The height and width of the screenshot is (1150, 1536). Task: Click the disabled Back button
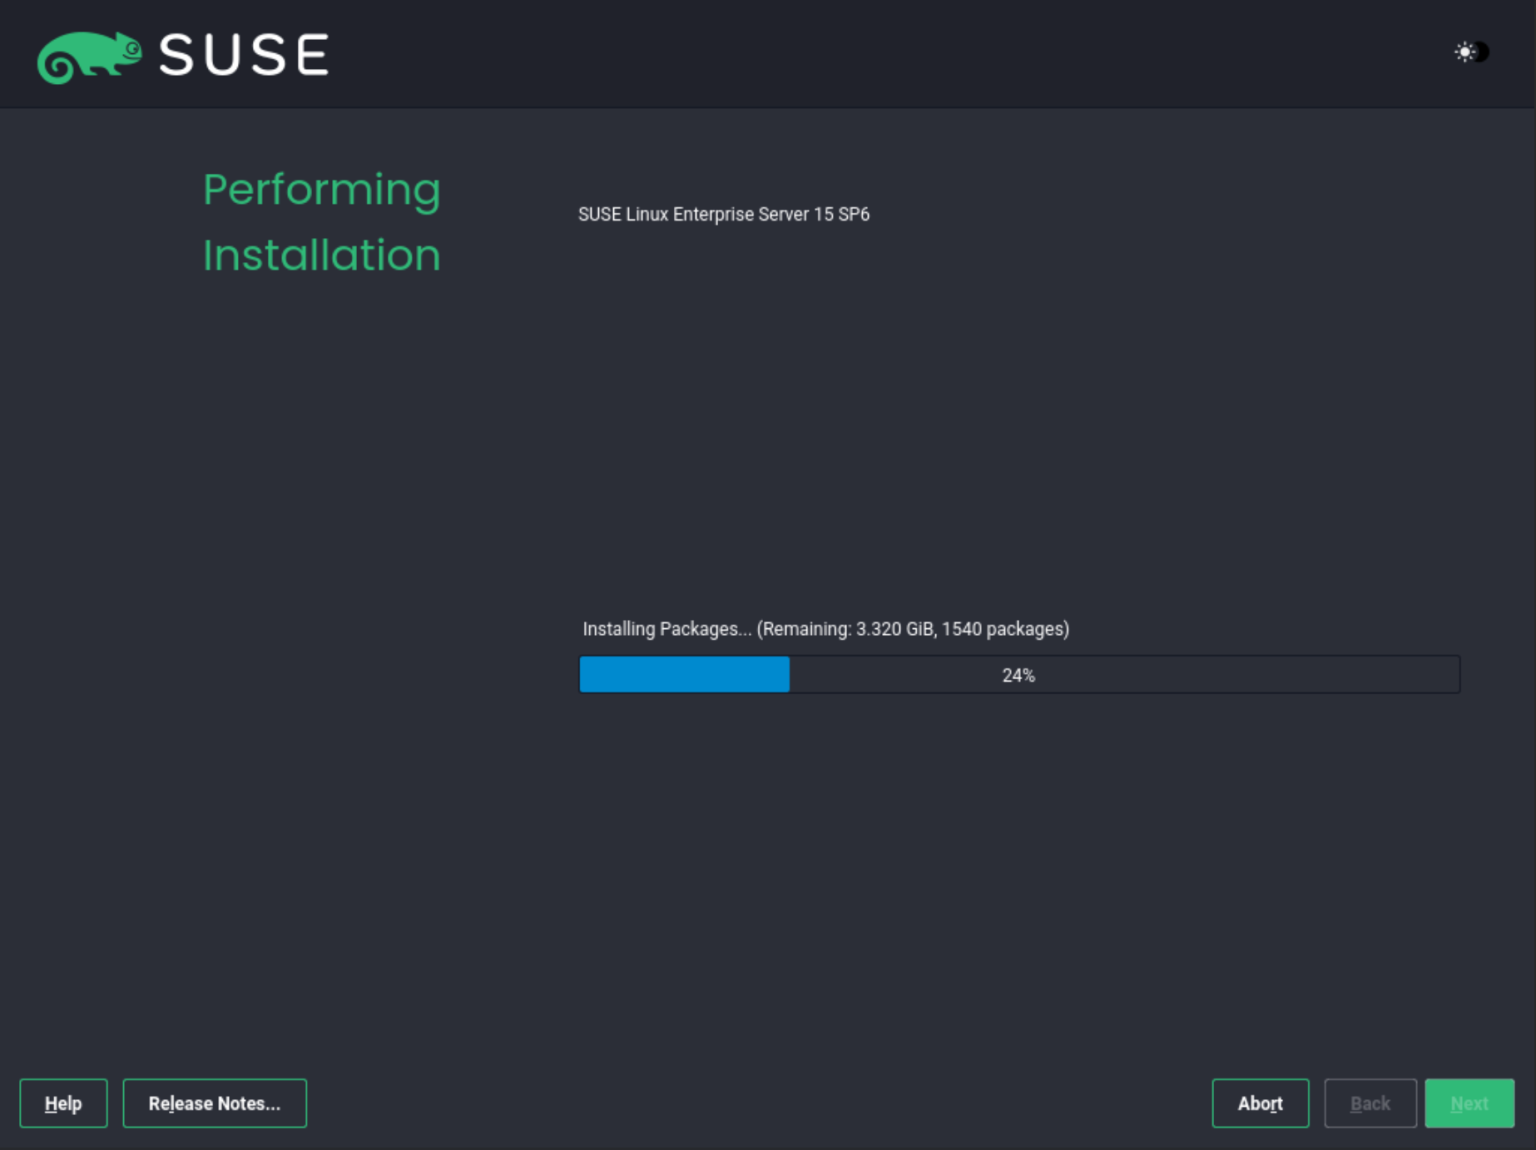click(1370, 1103)
